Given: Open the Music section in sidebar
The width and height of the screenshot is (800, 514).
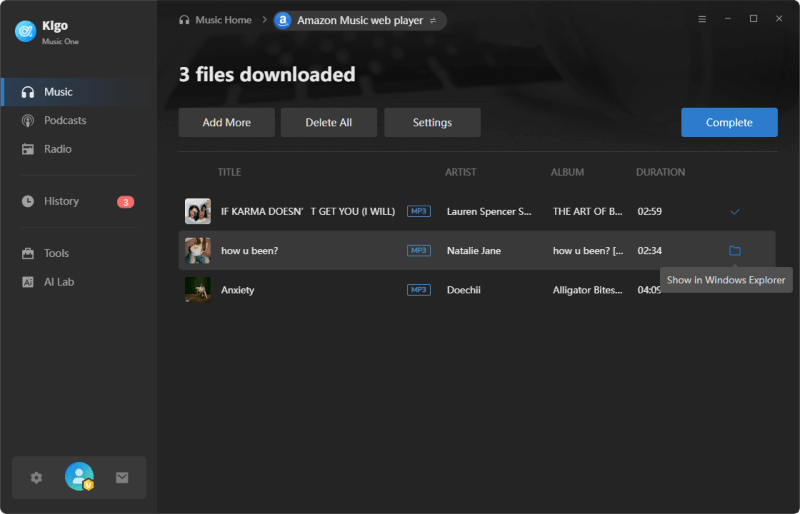Looking at the screenshot, I should coord(58,92).
